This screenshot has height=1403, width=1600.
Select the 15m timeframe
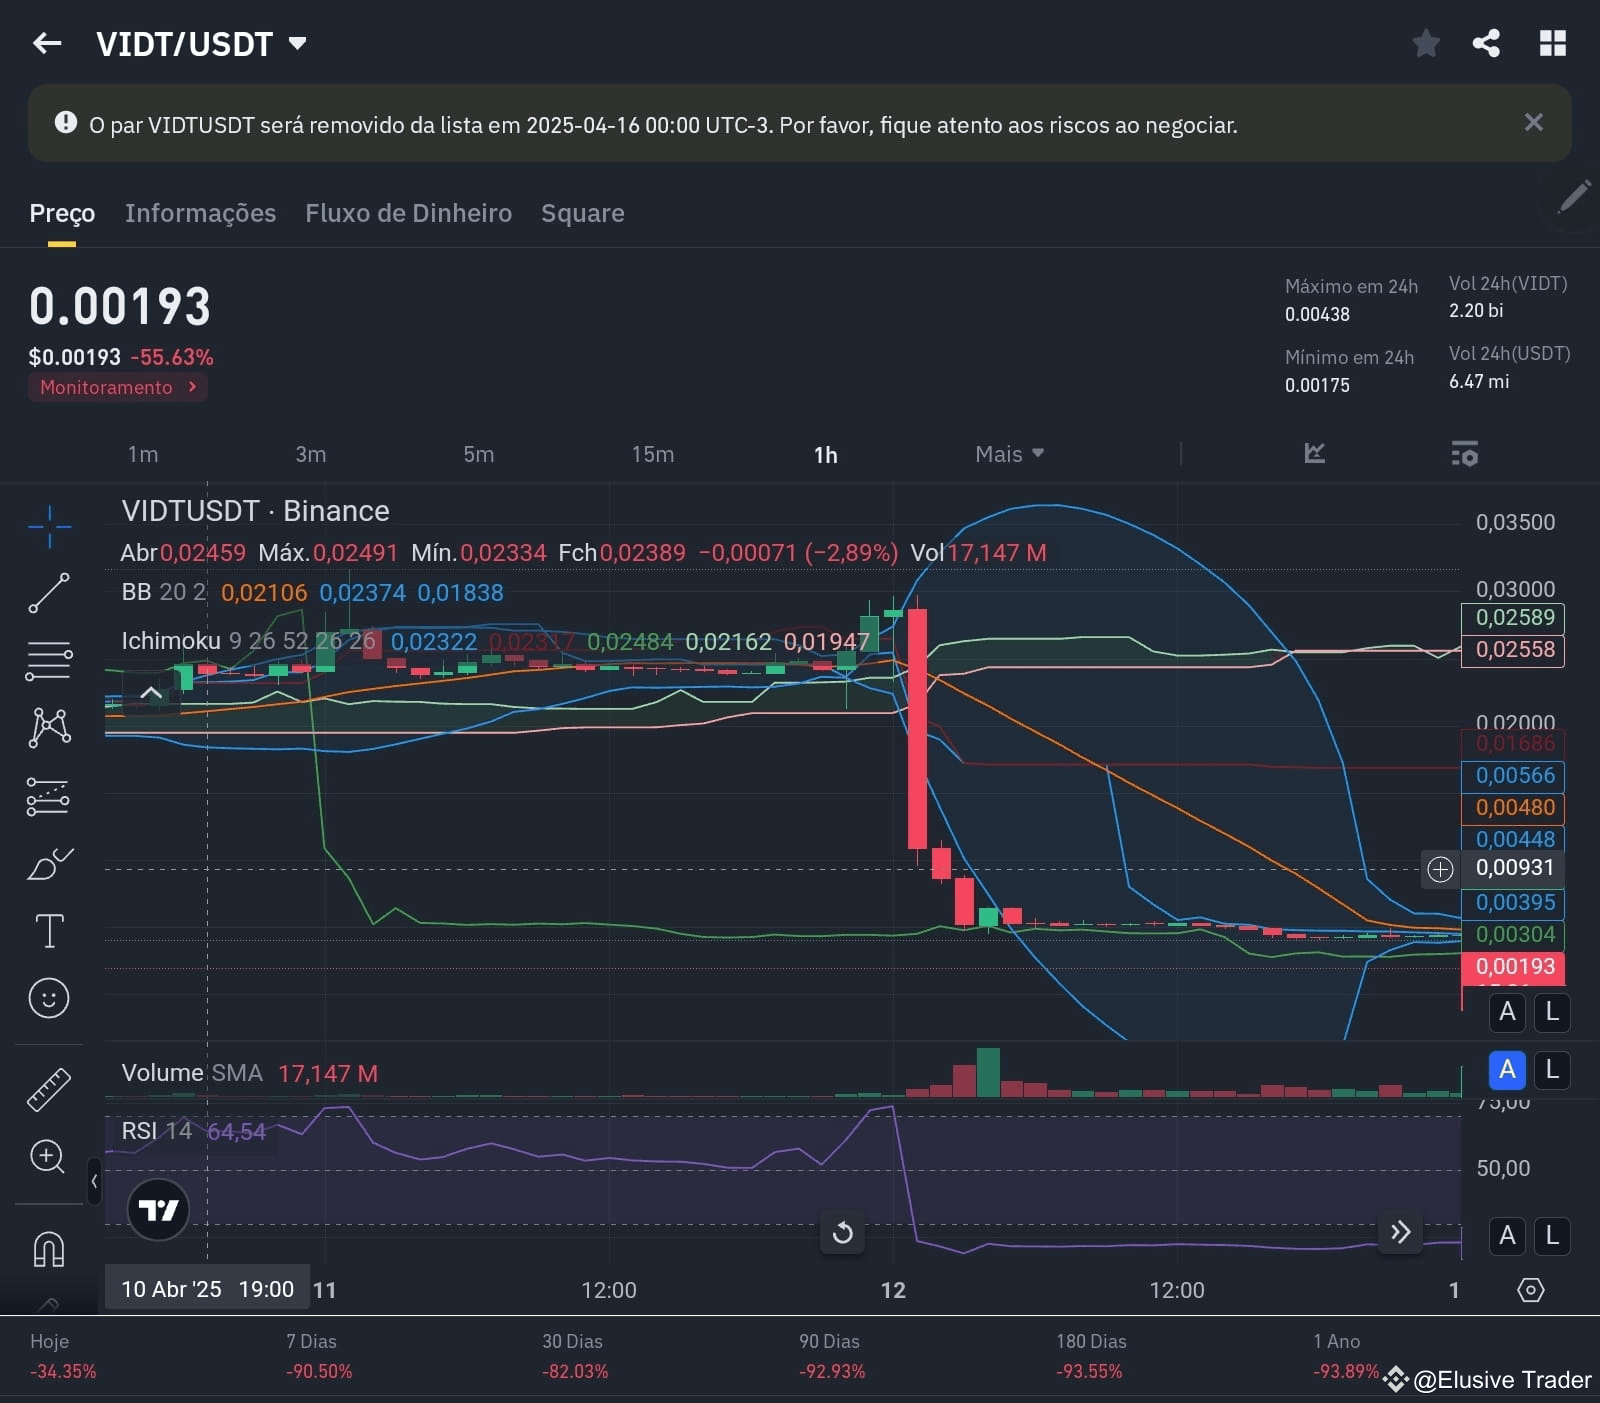point(653,454)
